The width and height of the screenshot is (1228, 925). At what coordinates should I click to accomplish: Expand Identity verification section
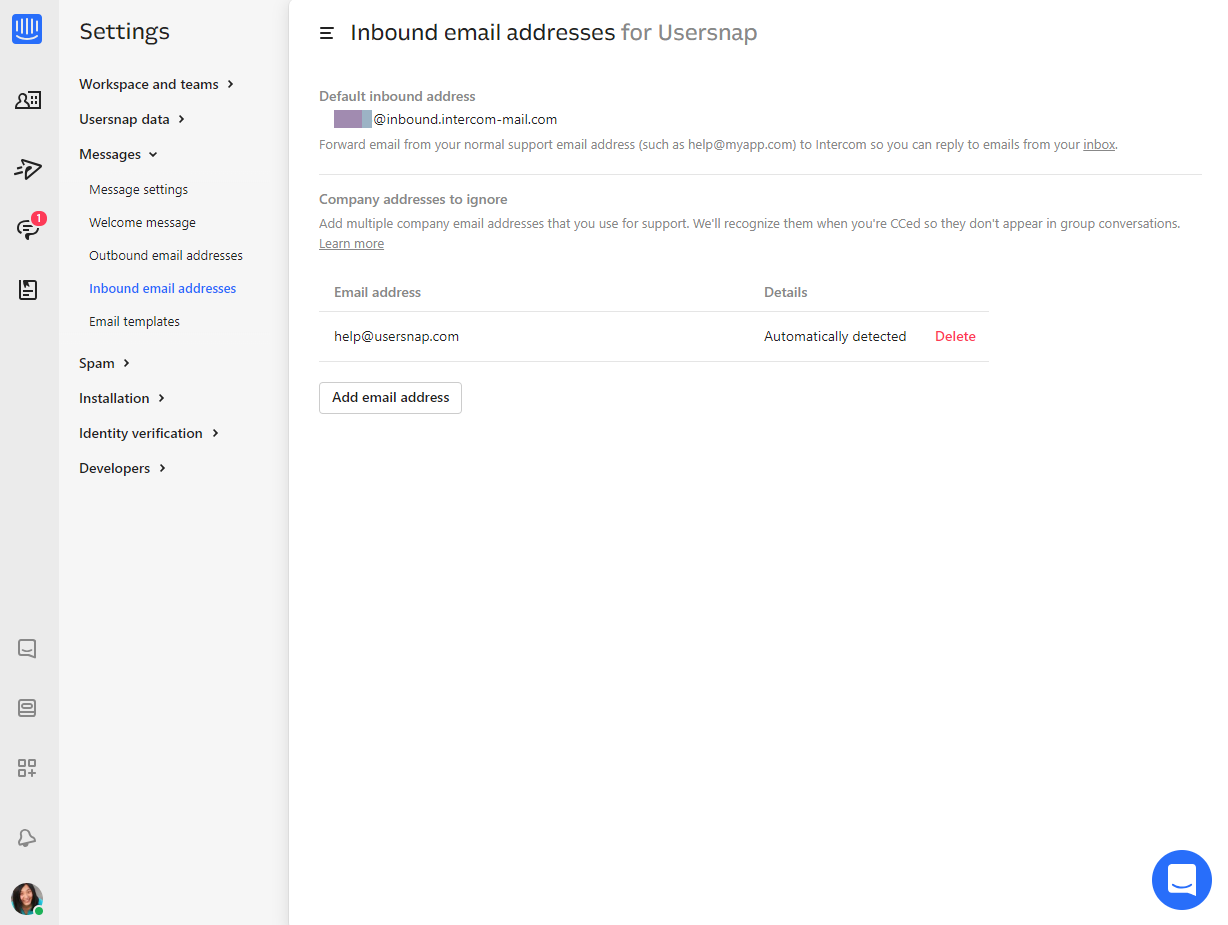pyautogui.click(x=149, y=433)
